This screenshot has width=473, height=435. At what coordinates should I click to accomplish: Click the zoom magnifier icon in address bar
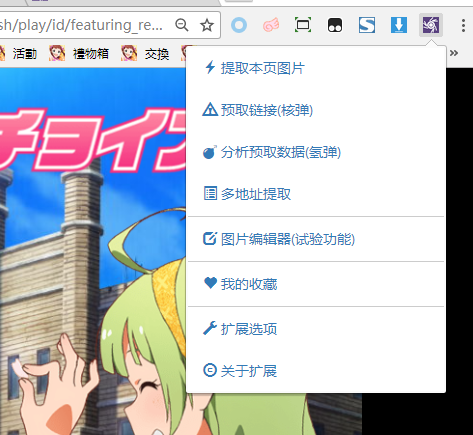pos(182,25)
